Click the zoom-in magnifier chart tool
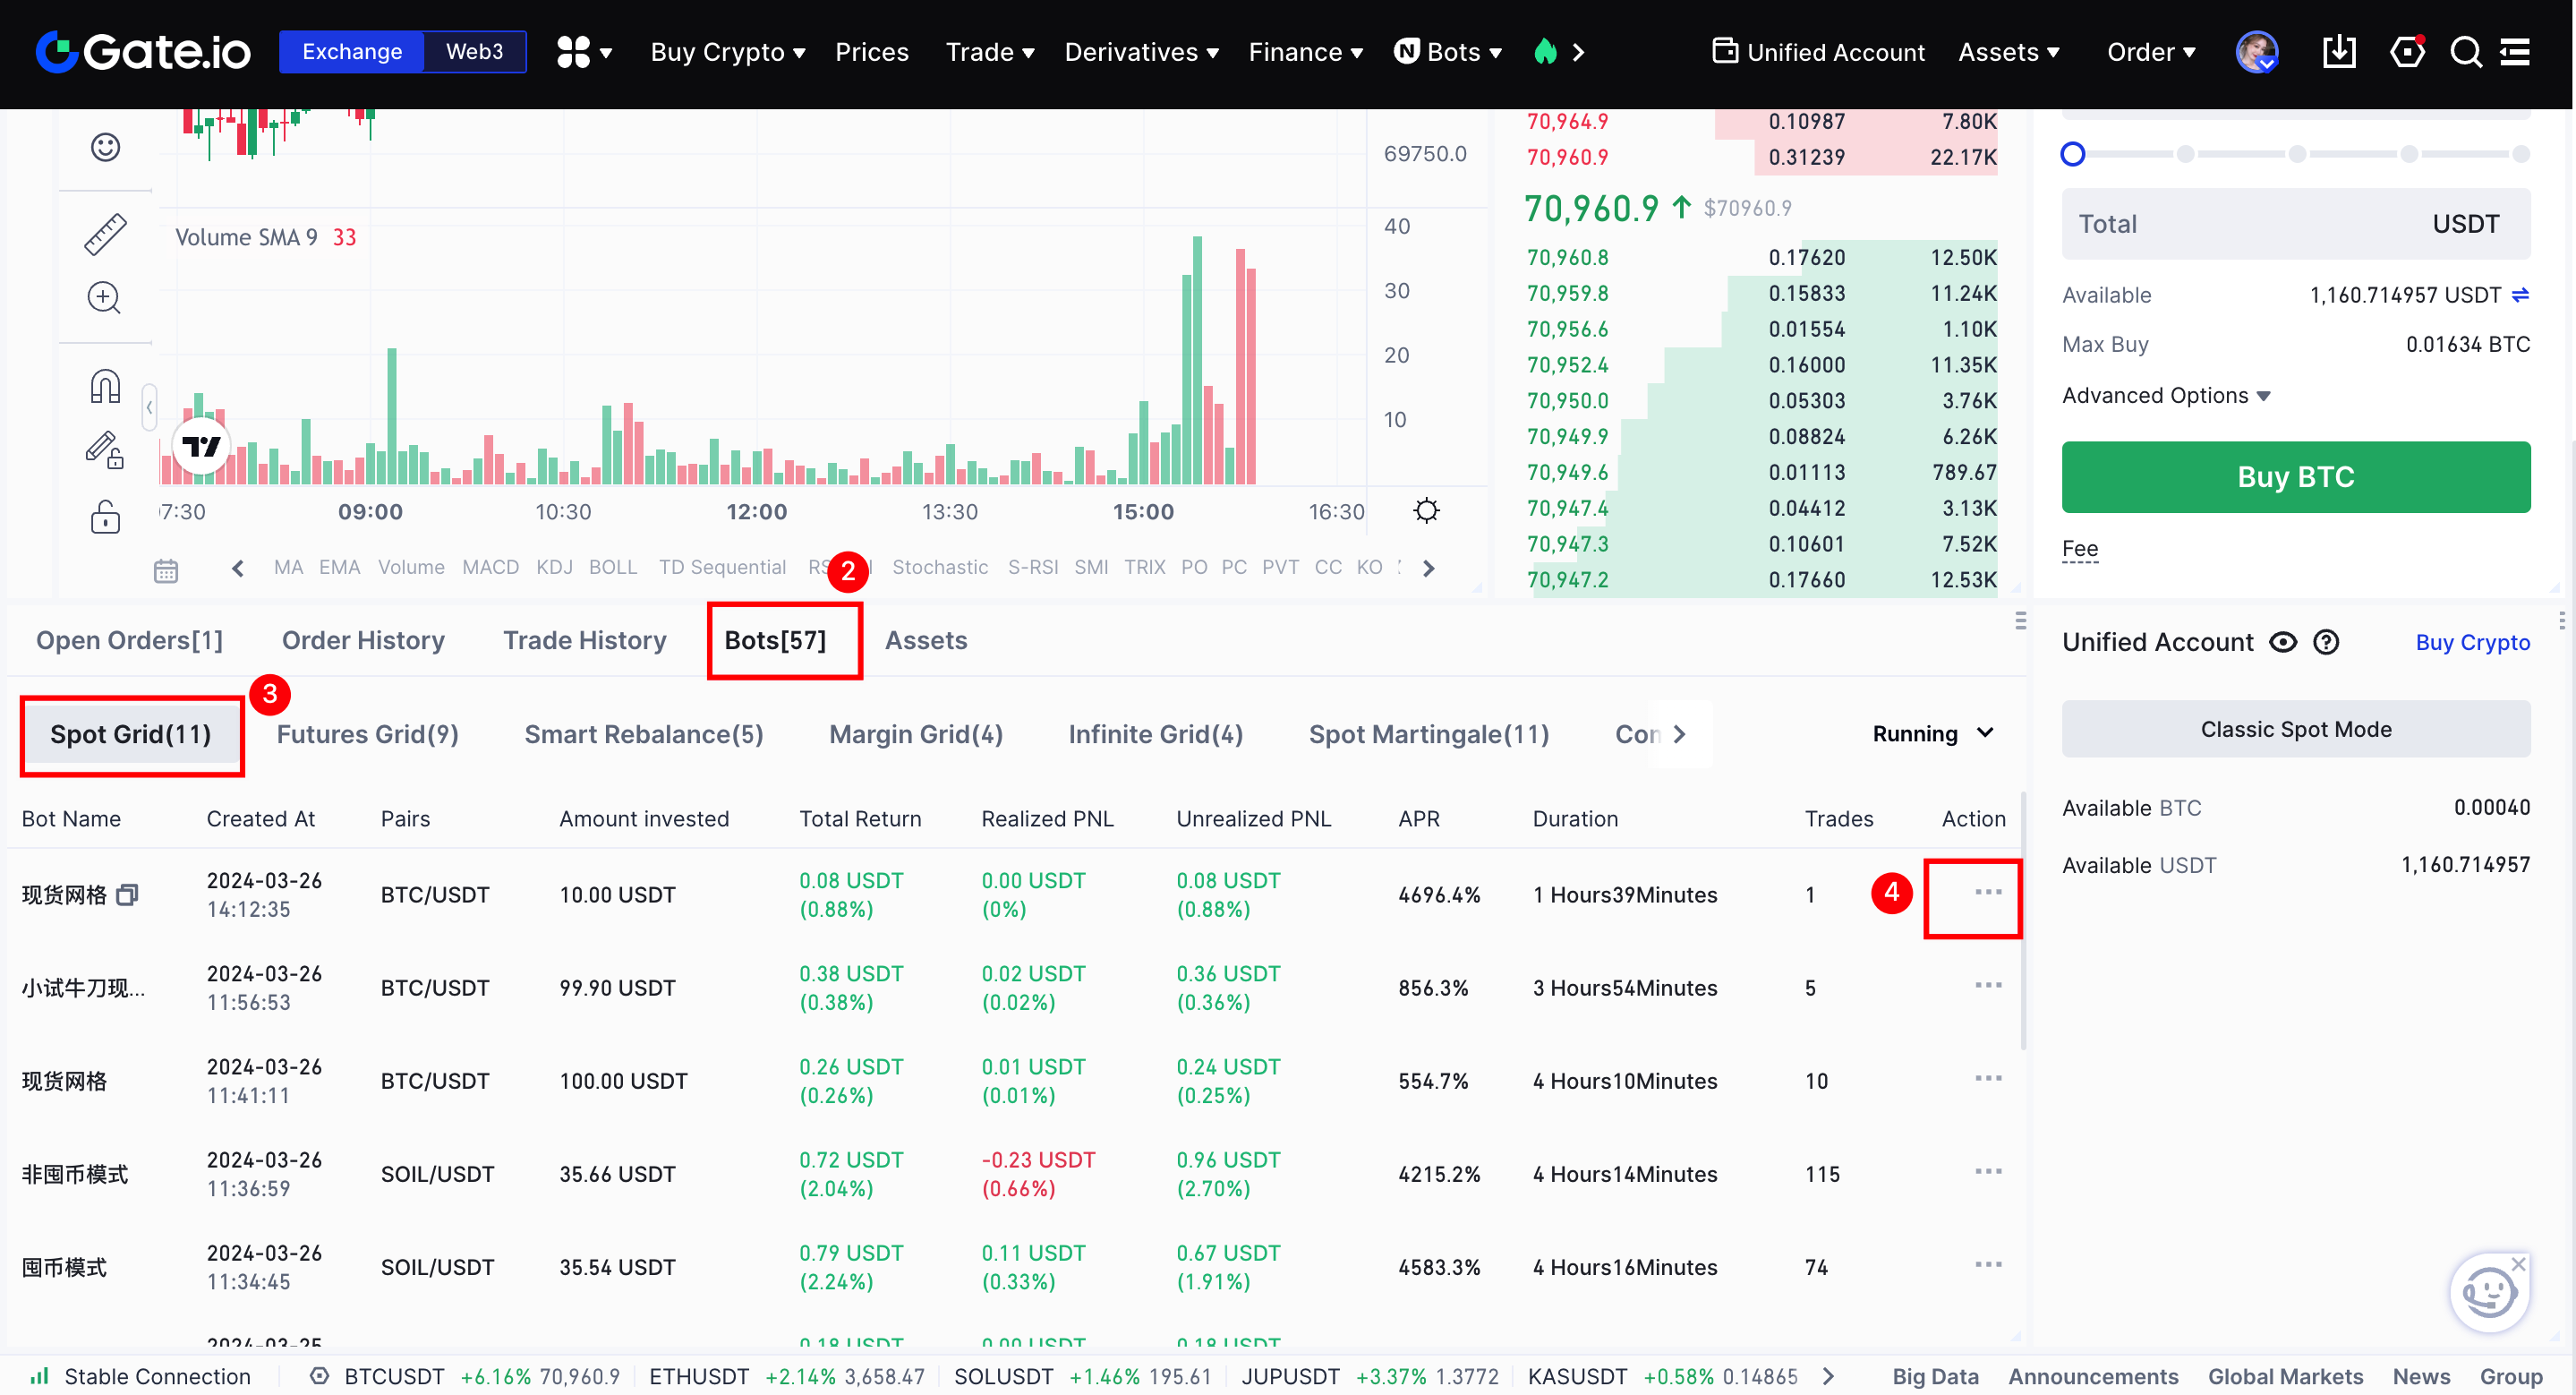The image size is (2576, 1395). (x=105, y=298)
